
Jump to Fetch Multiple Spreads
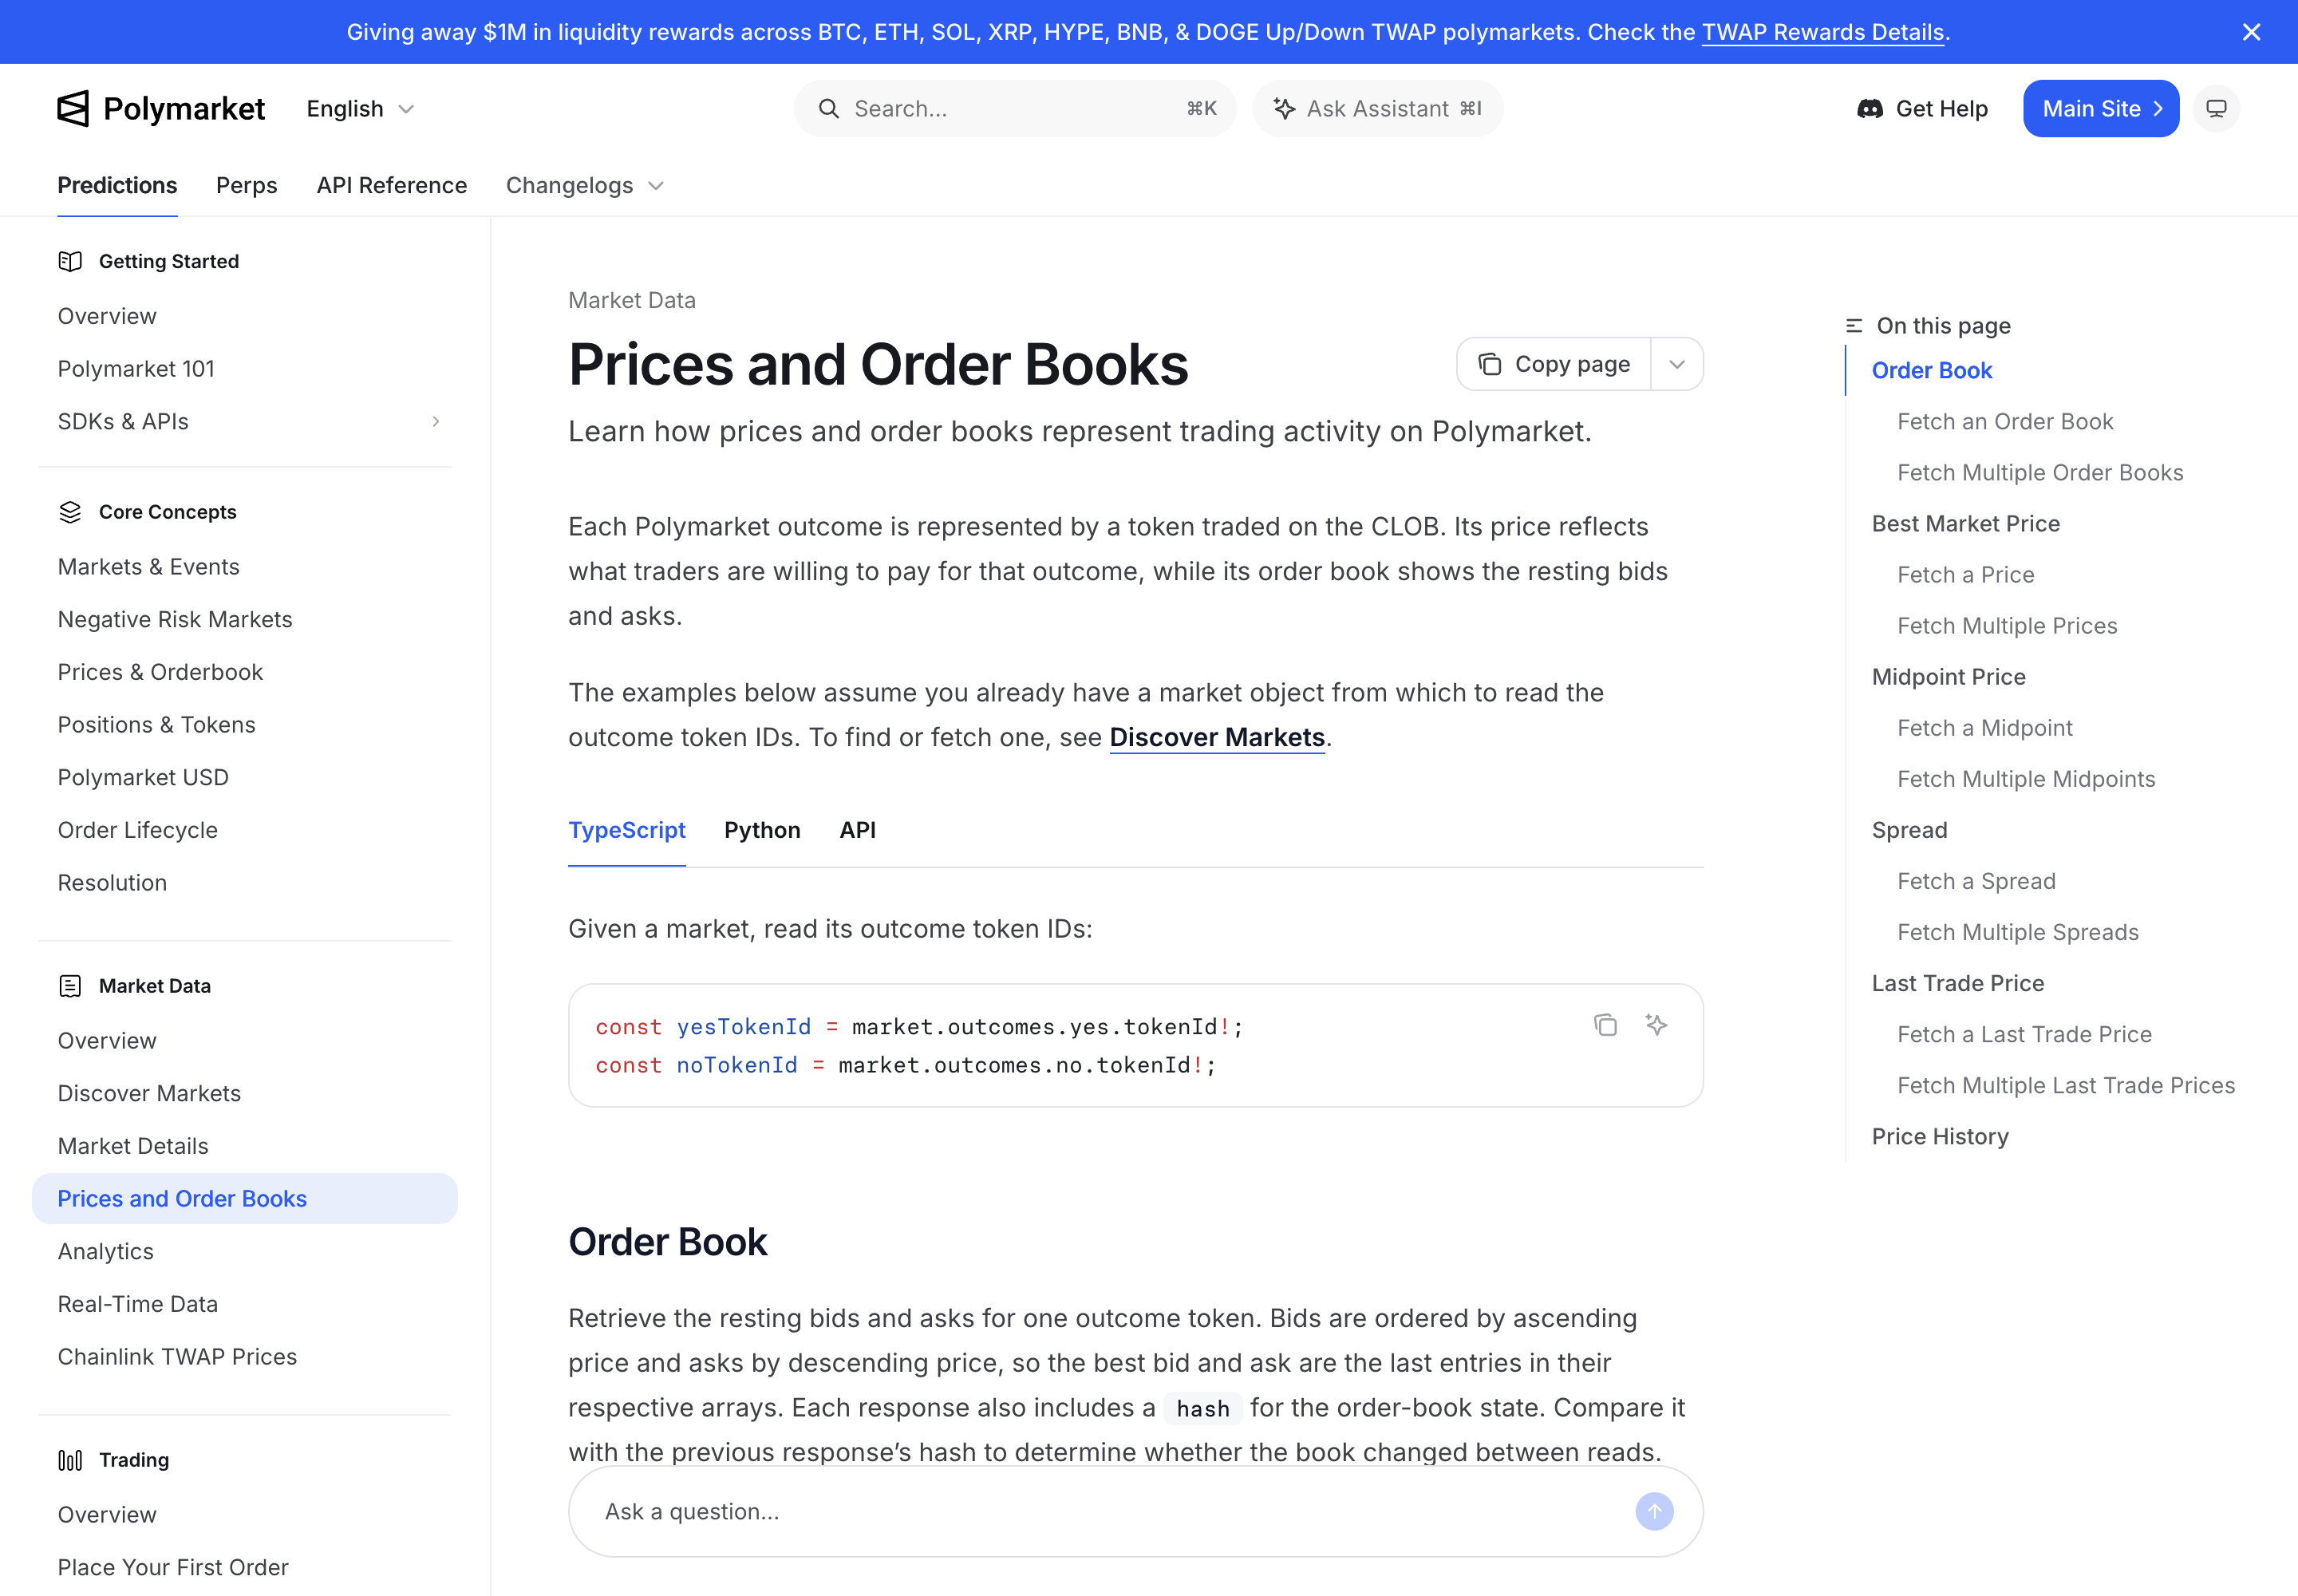coord(2017,932)
